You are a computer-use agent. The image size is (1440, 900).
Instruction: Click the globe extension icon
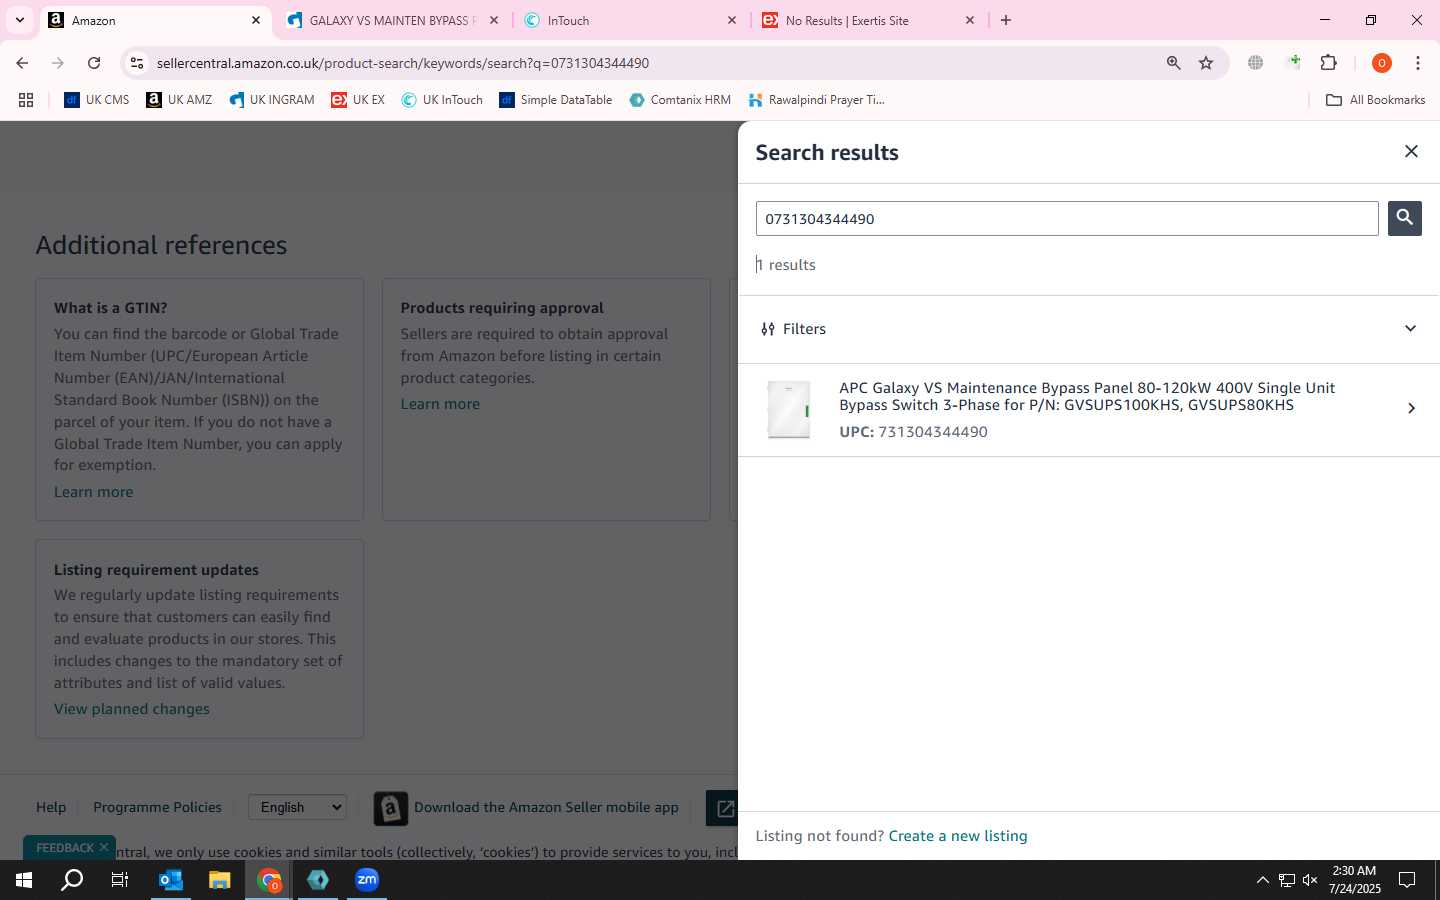pos(1256,63)
